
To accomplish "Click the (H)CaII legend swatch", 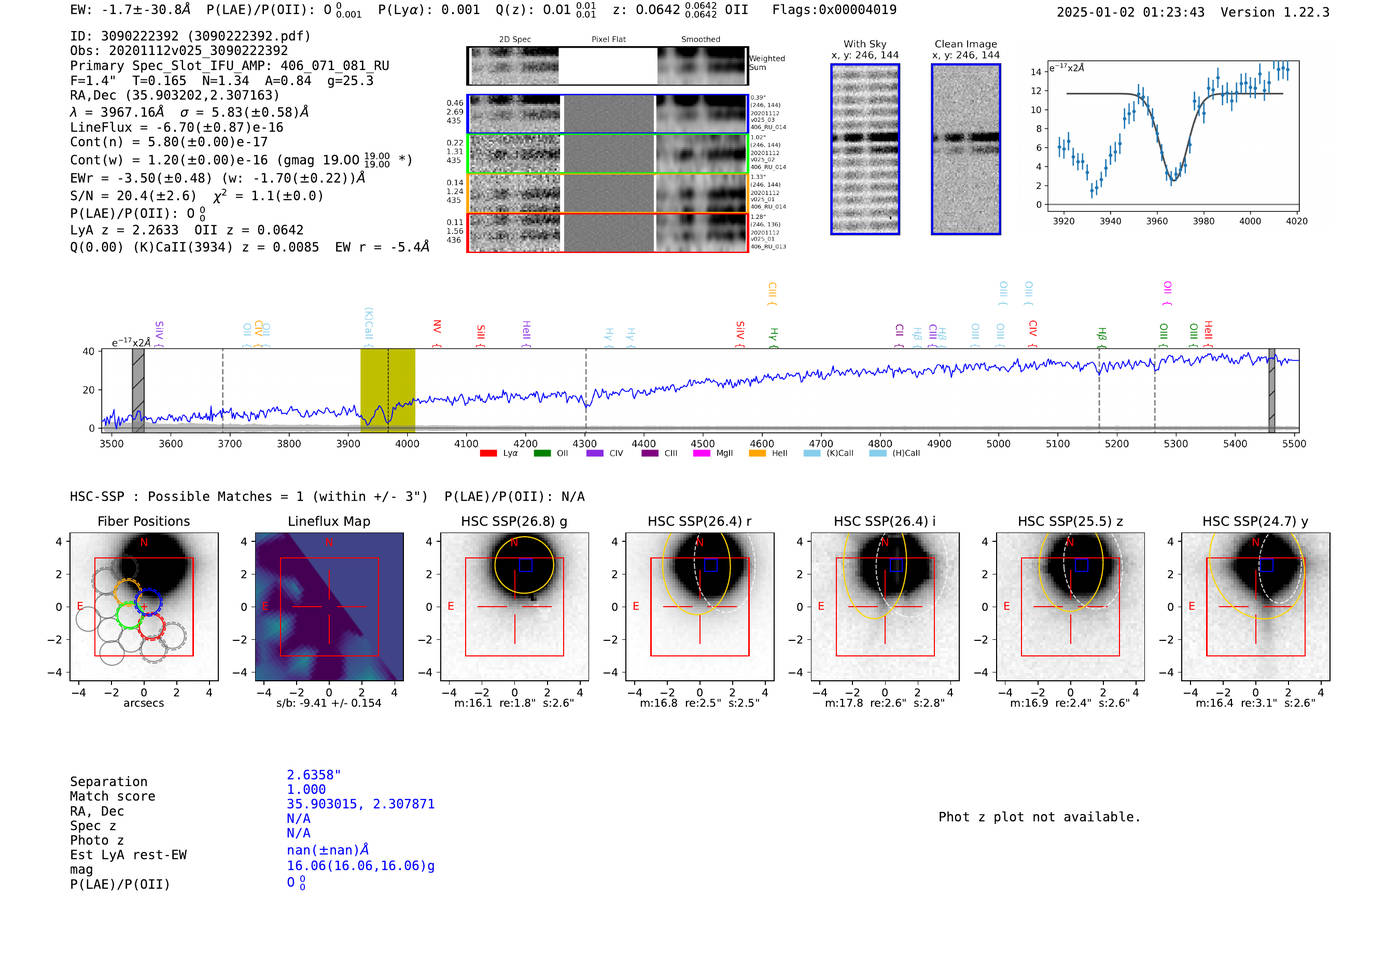I will pyautogui.click(x=877, y=454).
